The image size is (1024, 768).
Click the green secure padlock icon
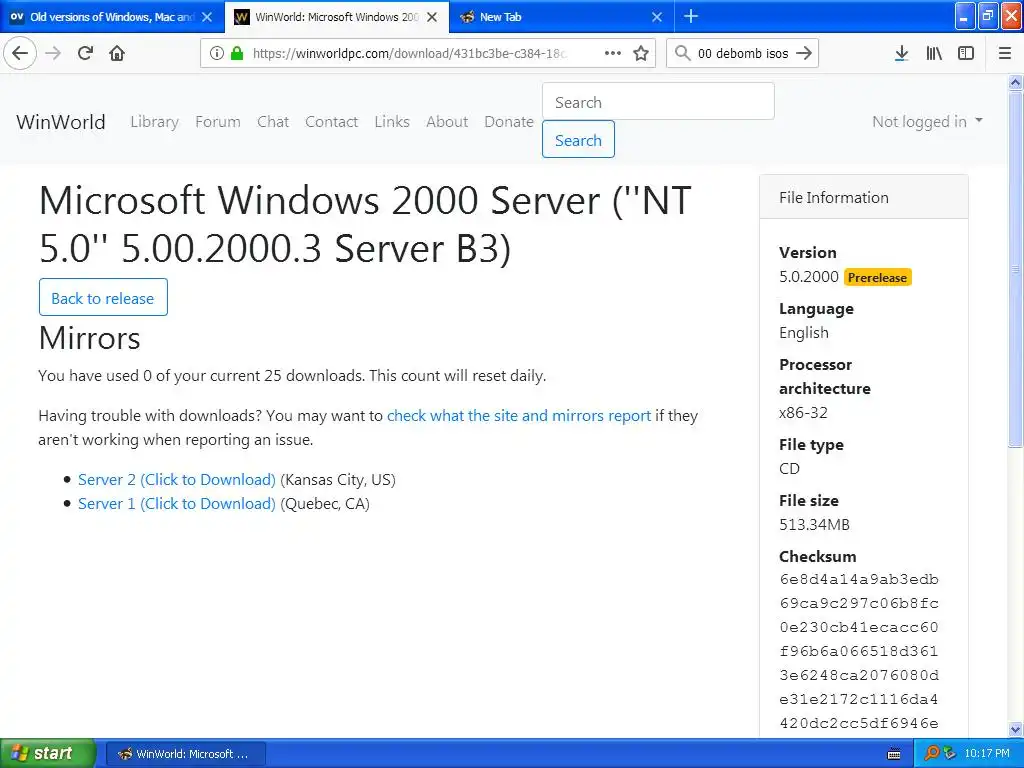pyautogui.click(x=237, y=53)
